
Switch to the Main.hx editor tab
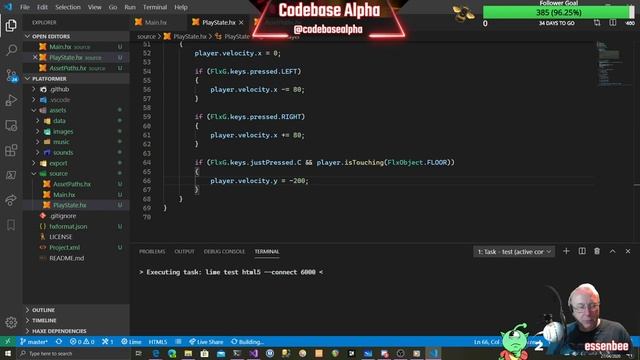pos(156,22)
